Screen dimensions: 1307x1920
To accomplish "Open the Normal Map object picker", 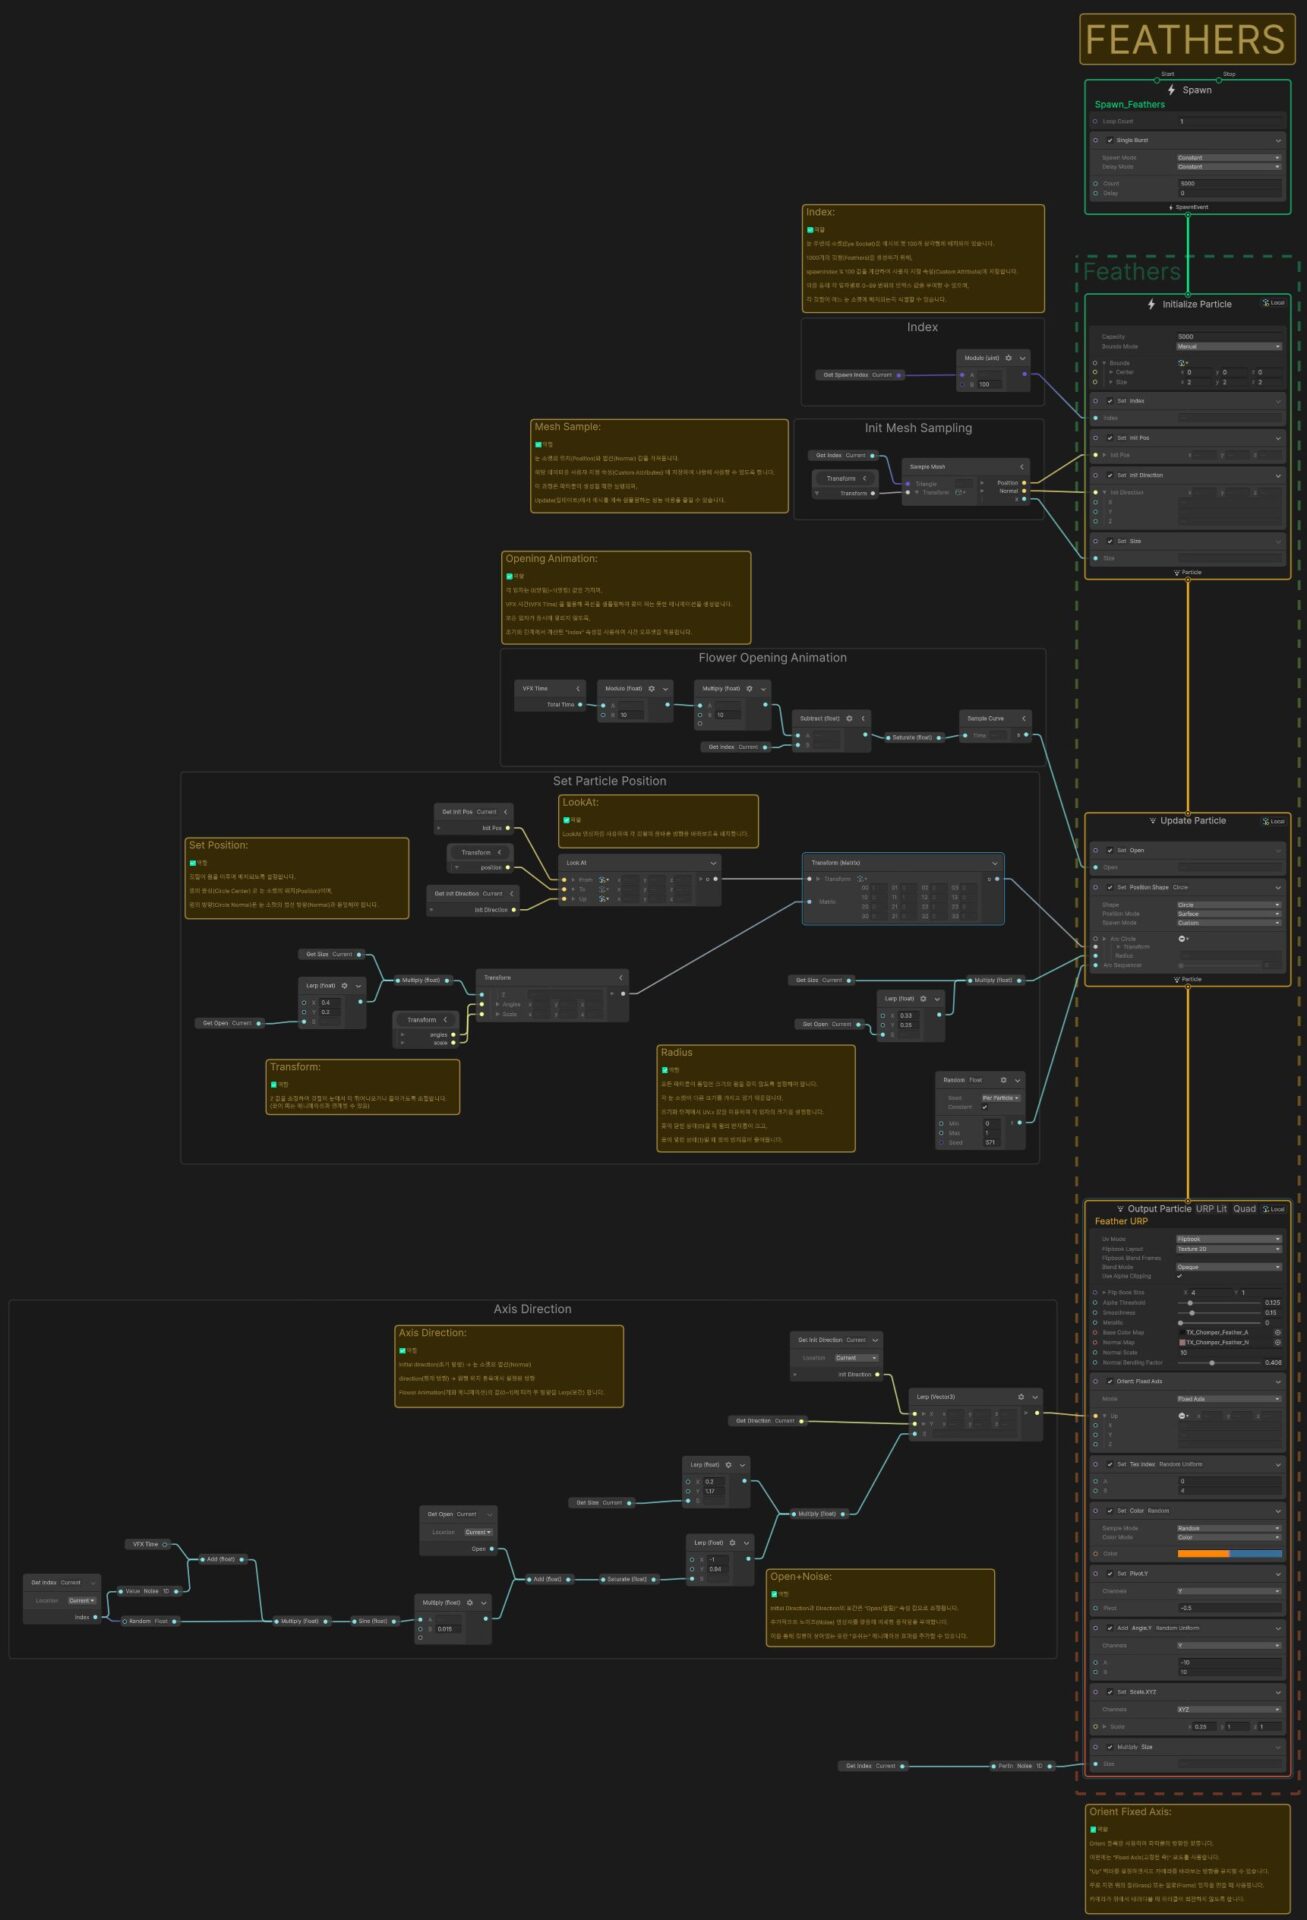I will coord(1277,1343).
